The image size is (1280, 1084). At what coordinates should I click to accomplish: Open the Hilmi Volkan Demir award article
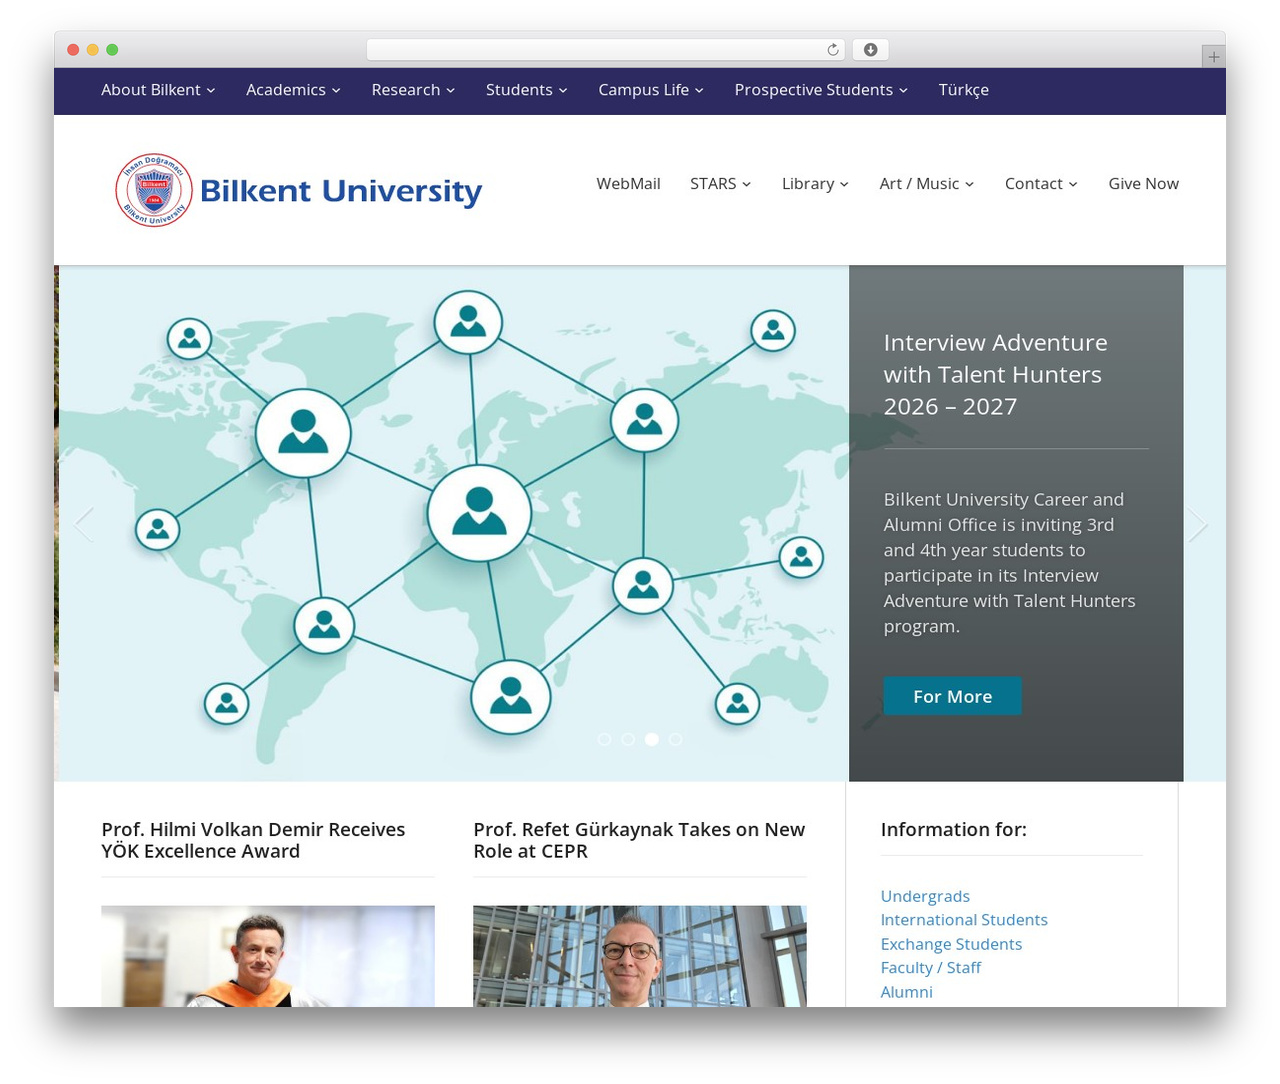(253, 840)
